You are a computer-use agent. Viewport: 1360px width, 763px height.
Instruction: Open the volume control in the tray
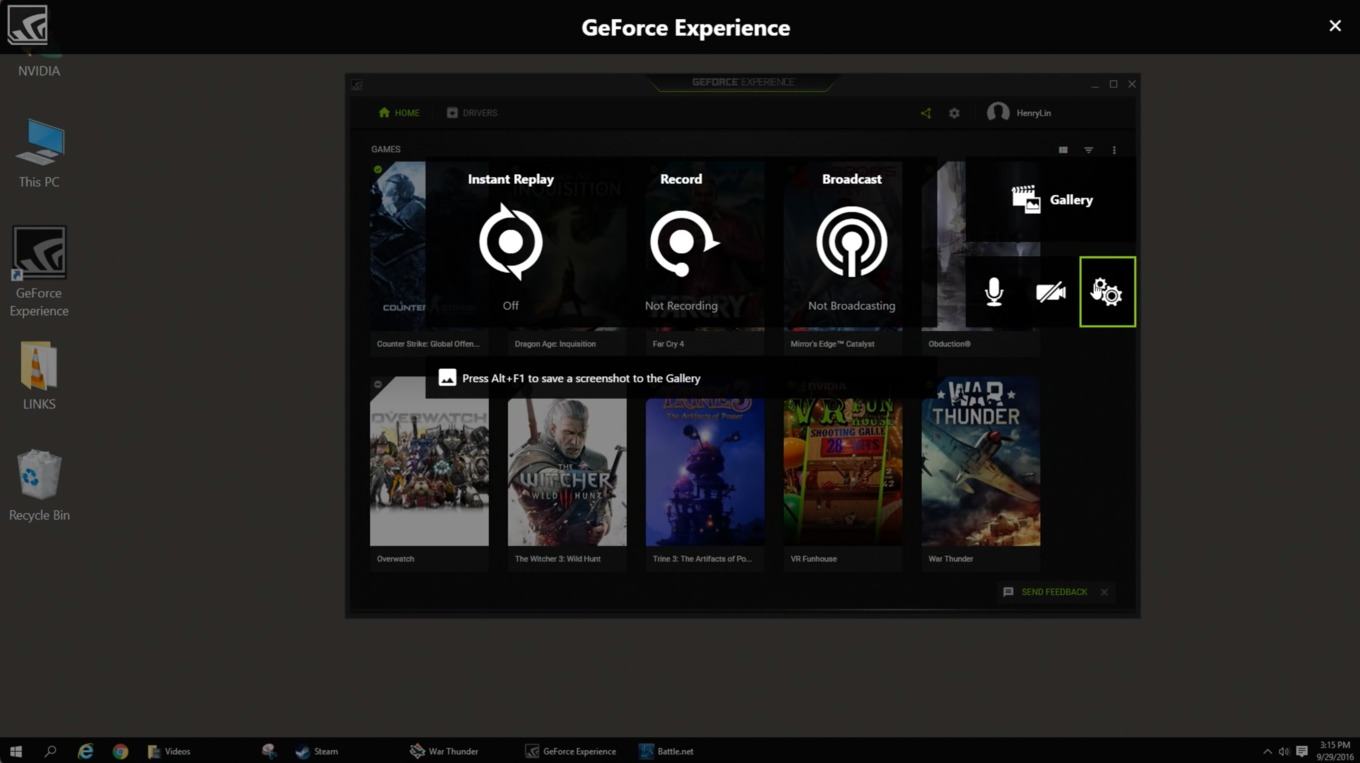click(1284, 751)
